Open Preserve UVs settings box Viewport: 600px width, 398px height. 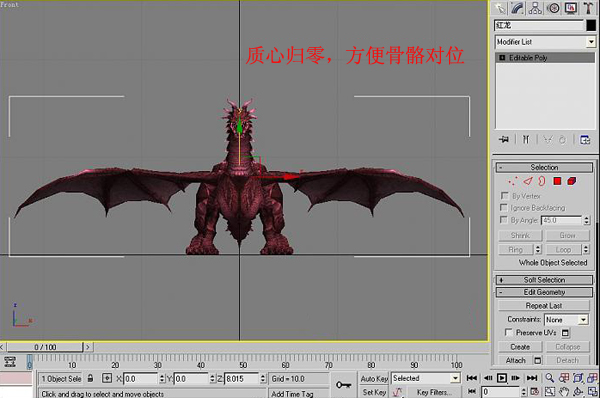(x=565, y=333)
